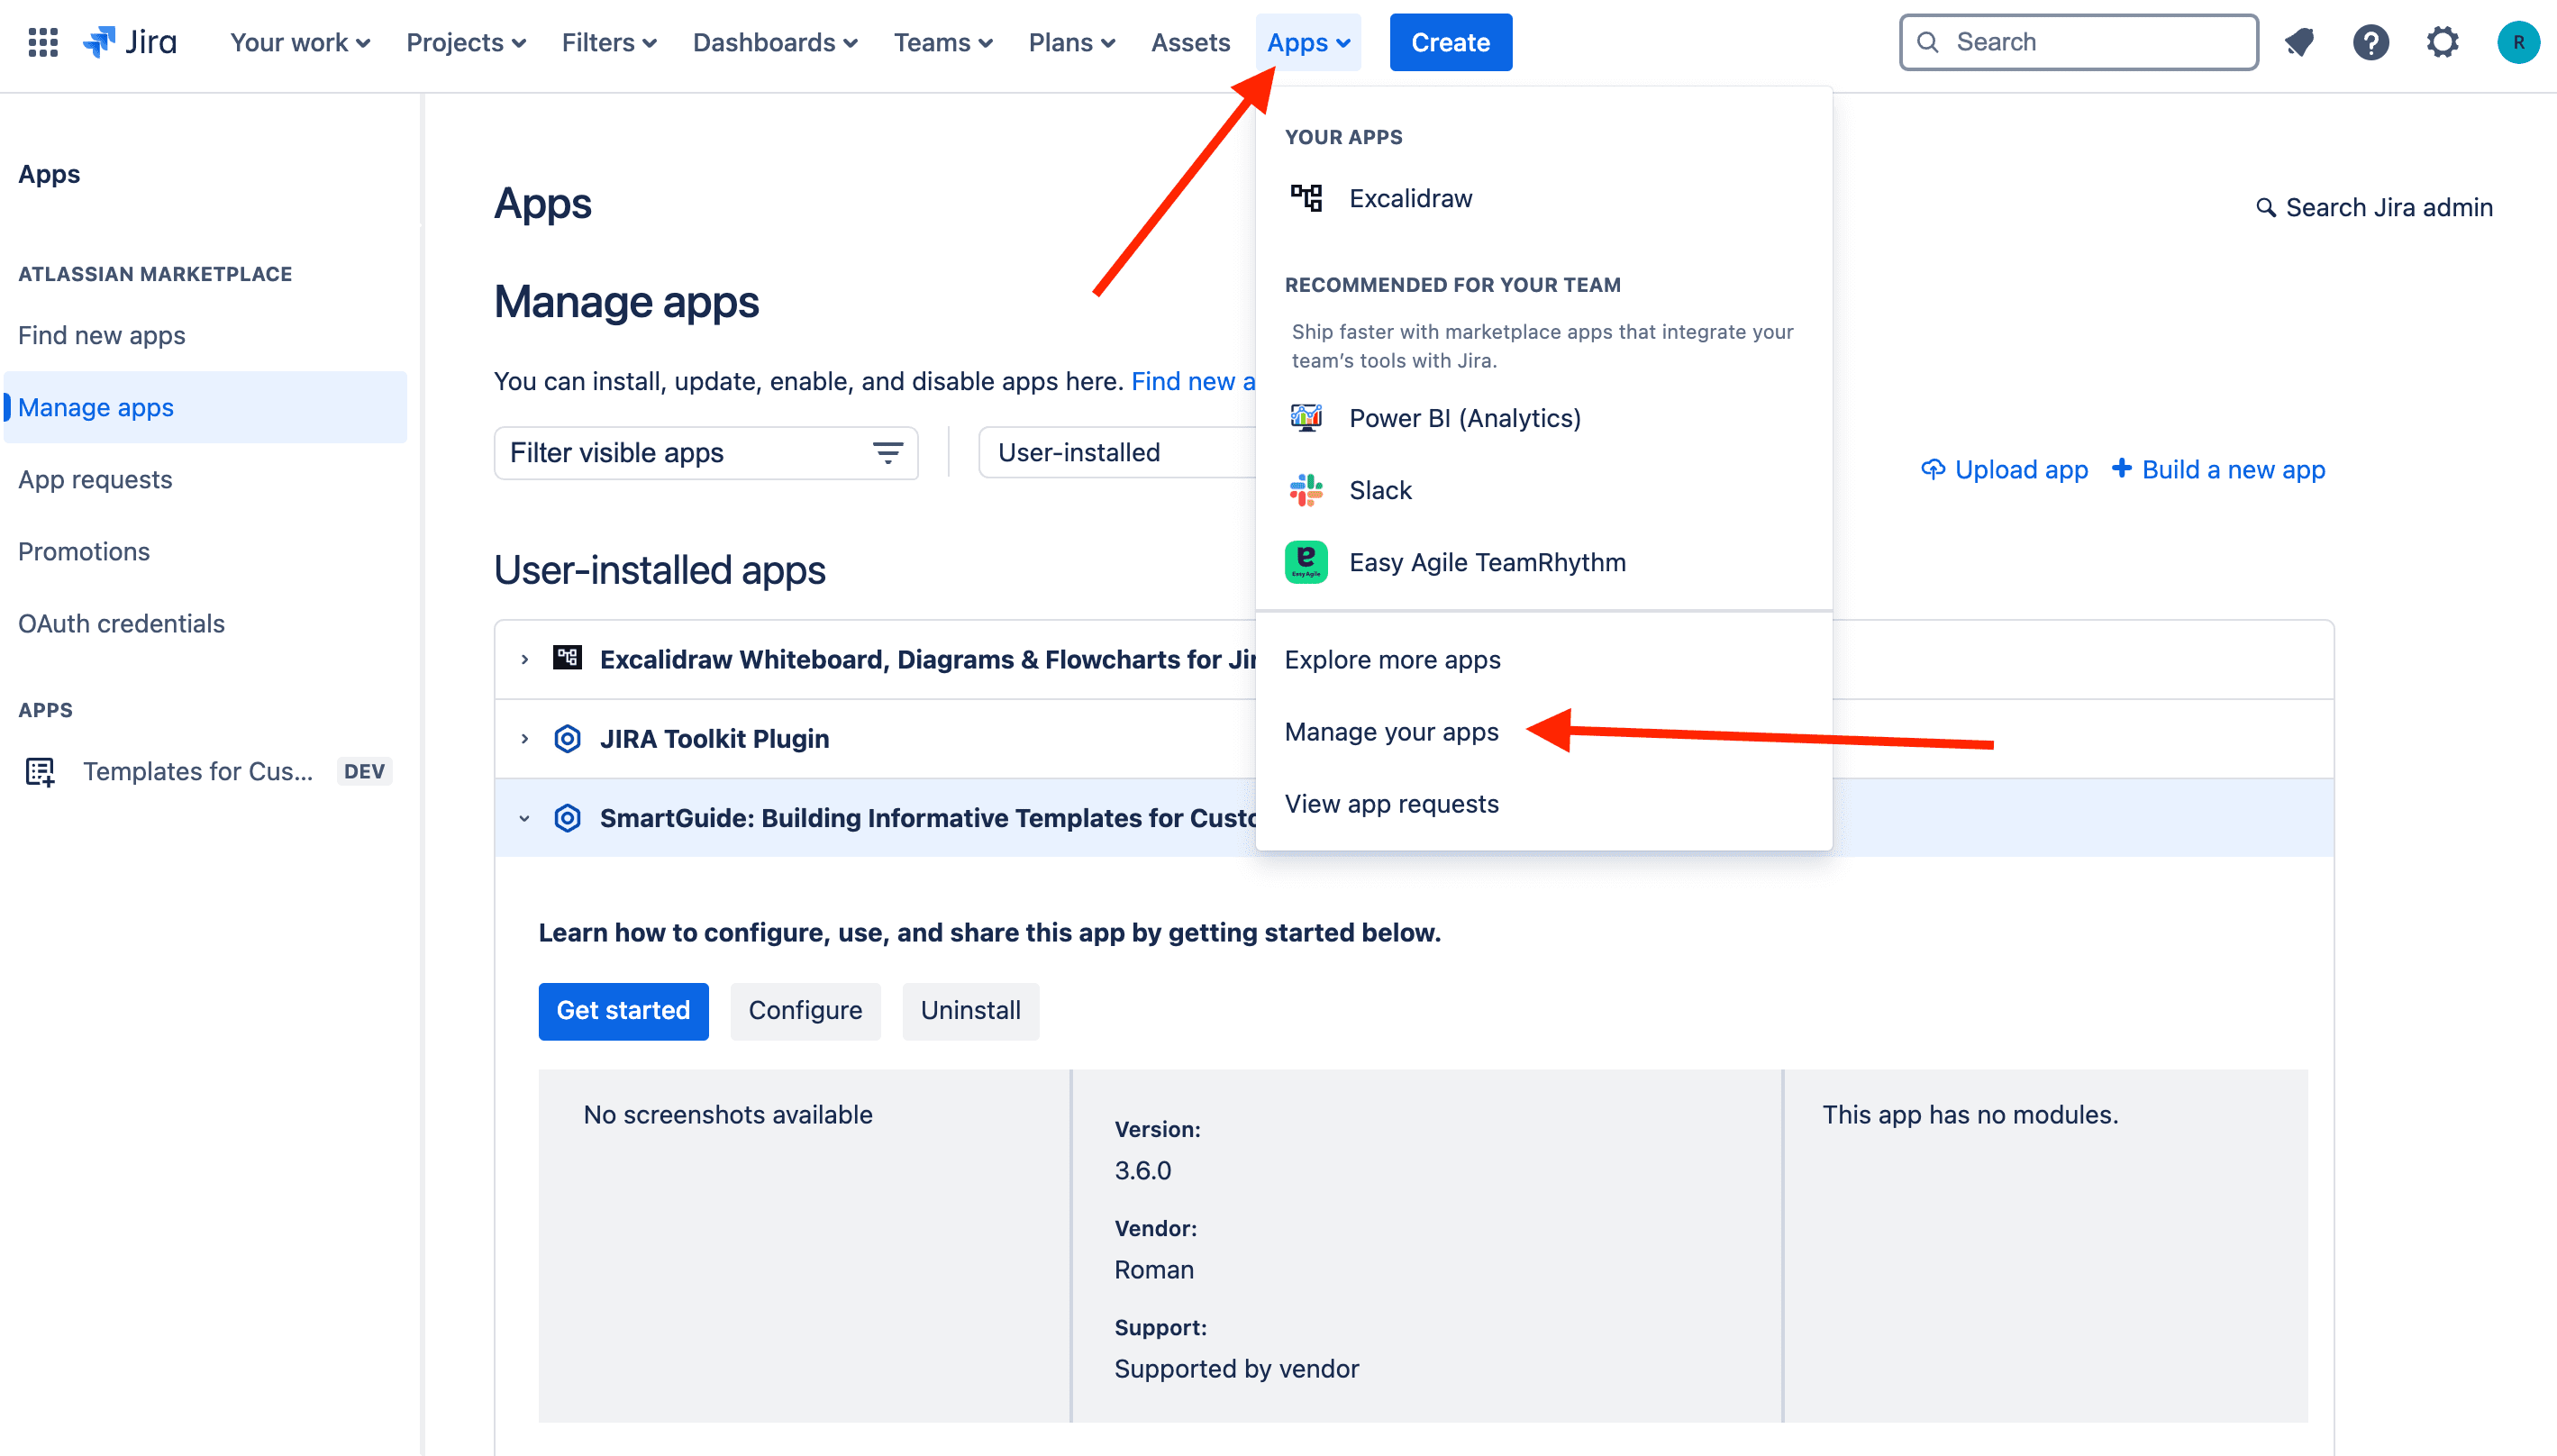The width and height of the screenshot is (2557, 1456).
Task: Click the Filter visible apps field
Action: [706, 453]
